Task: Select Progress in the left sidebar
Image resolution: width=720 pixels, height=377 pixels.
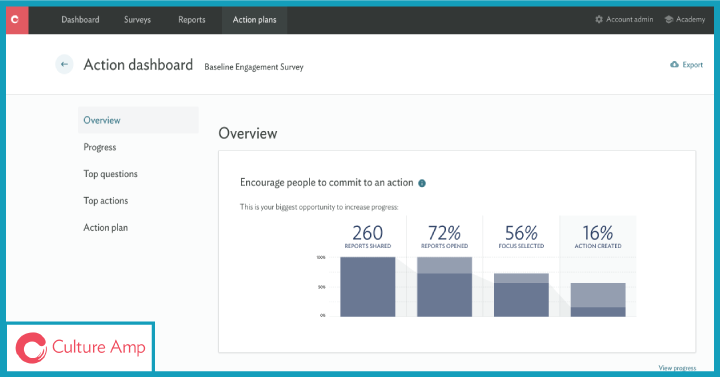Action: tap(100, 147)
